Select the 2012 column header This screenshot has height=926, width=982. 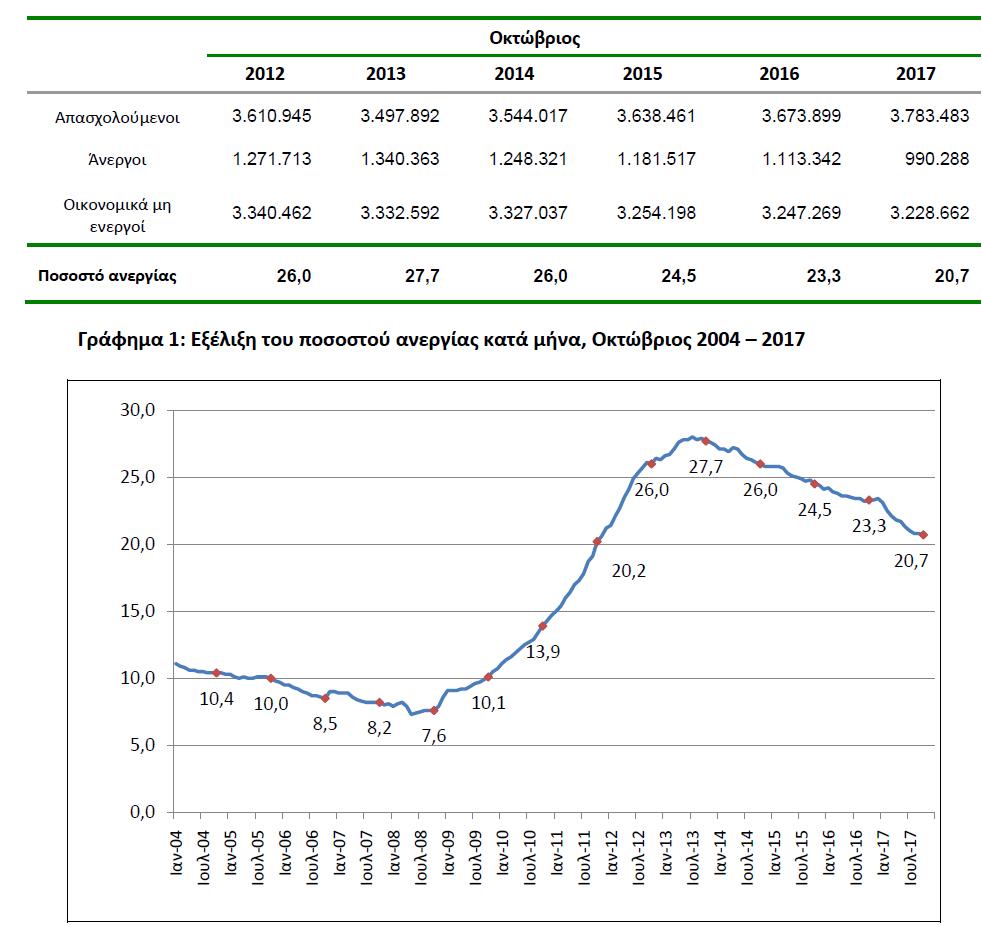(x=265, y=74)
